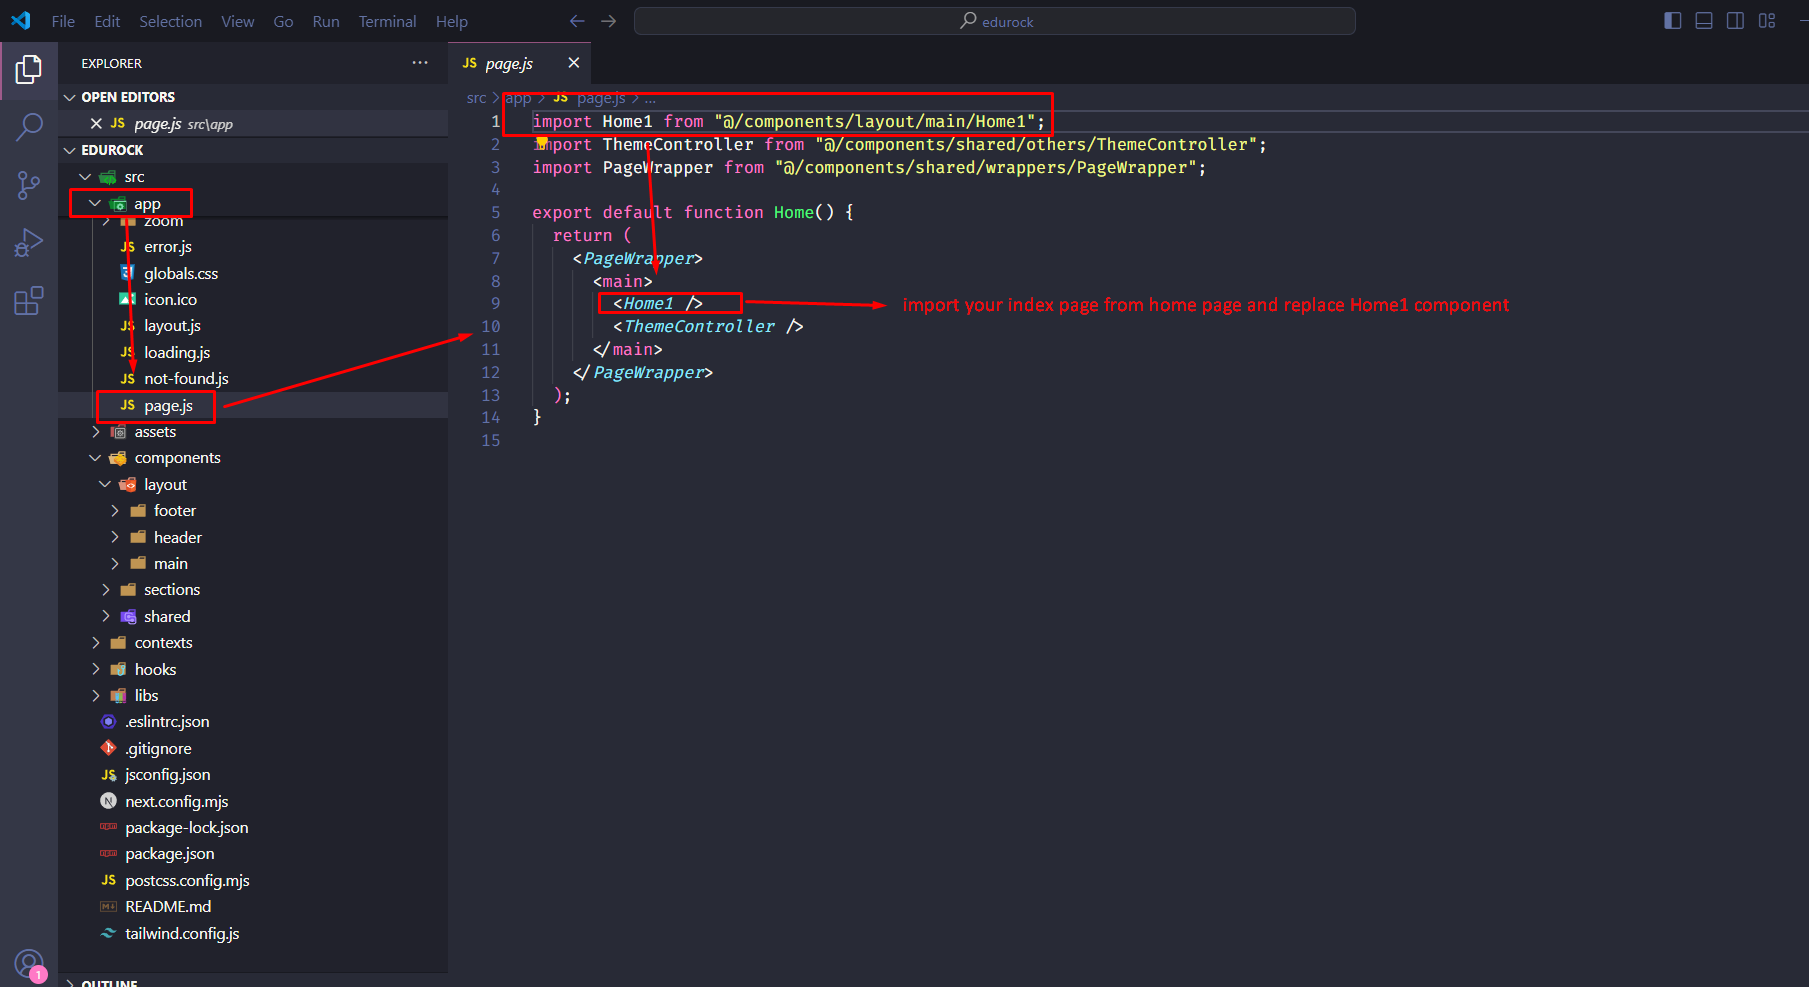Image resolution: width=1809 pixels, height=987 pixels.
Task: Open the Source Control view icon
Action: [x=29, y=185]
